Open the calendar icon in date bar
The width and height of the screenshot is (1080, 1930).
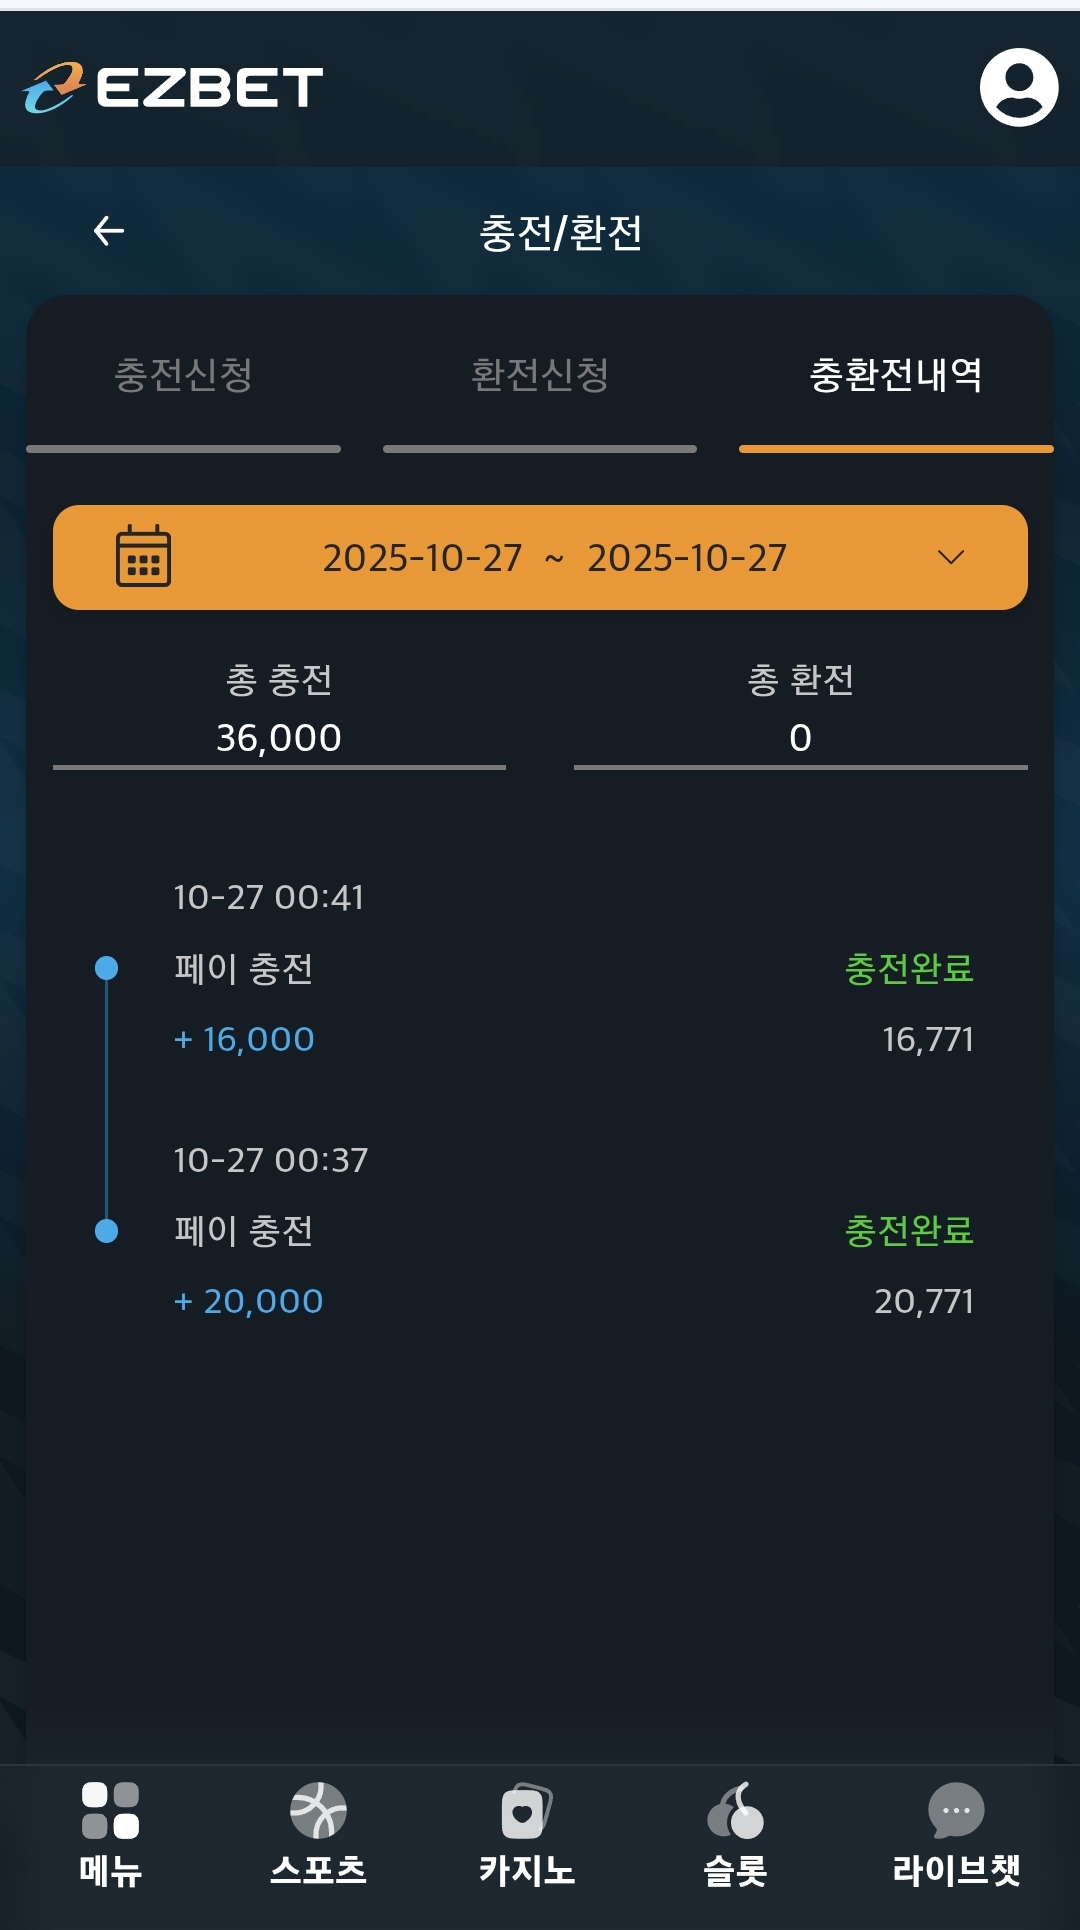click(143, 556)
